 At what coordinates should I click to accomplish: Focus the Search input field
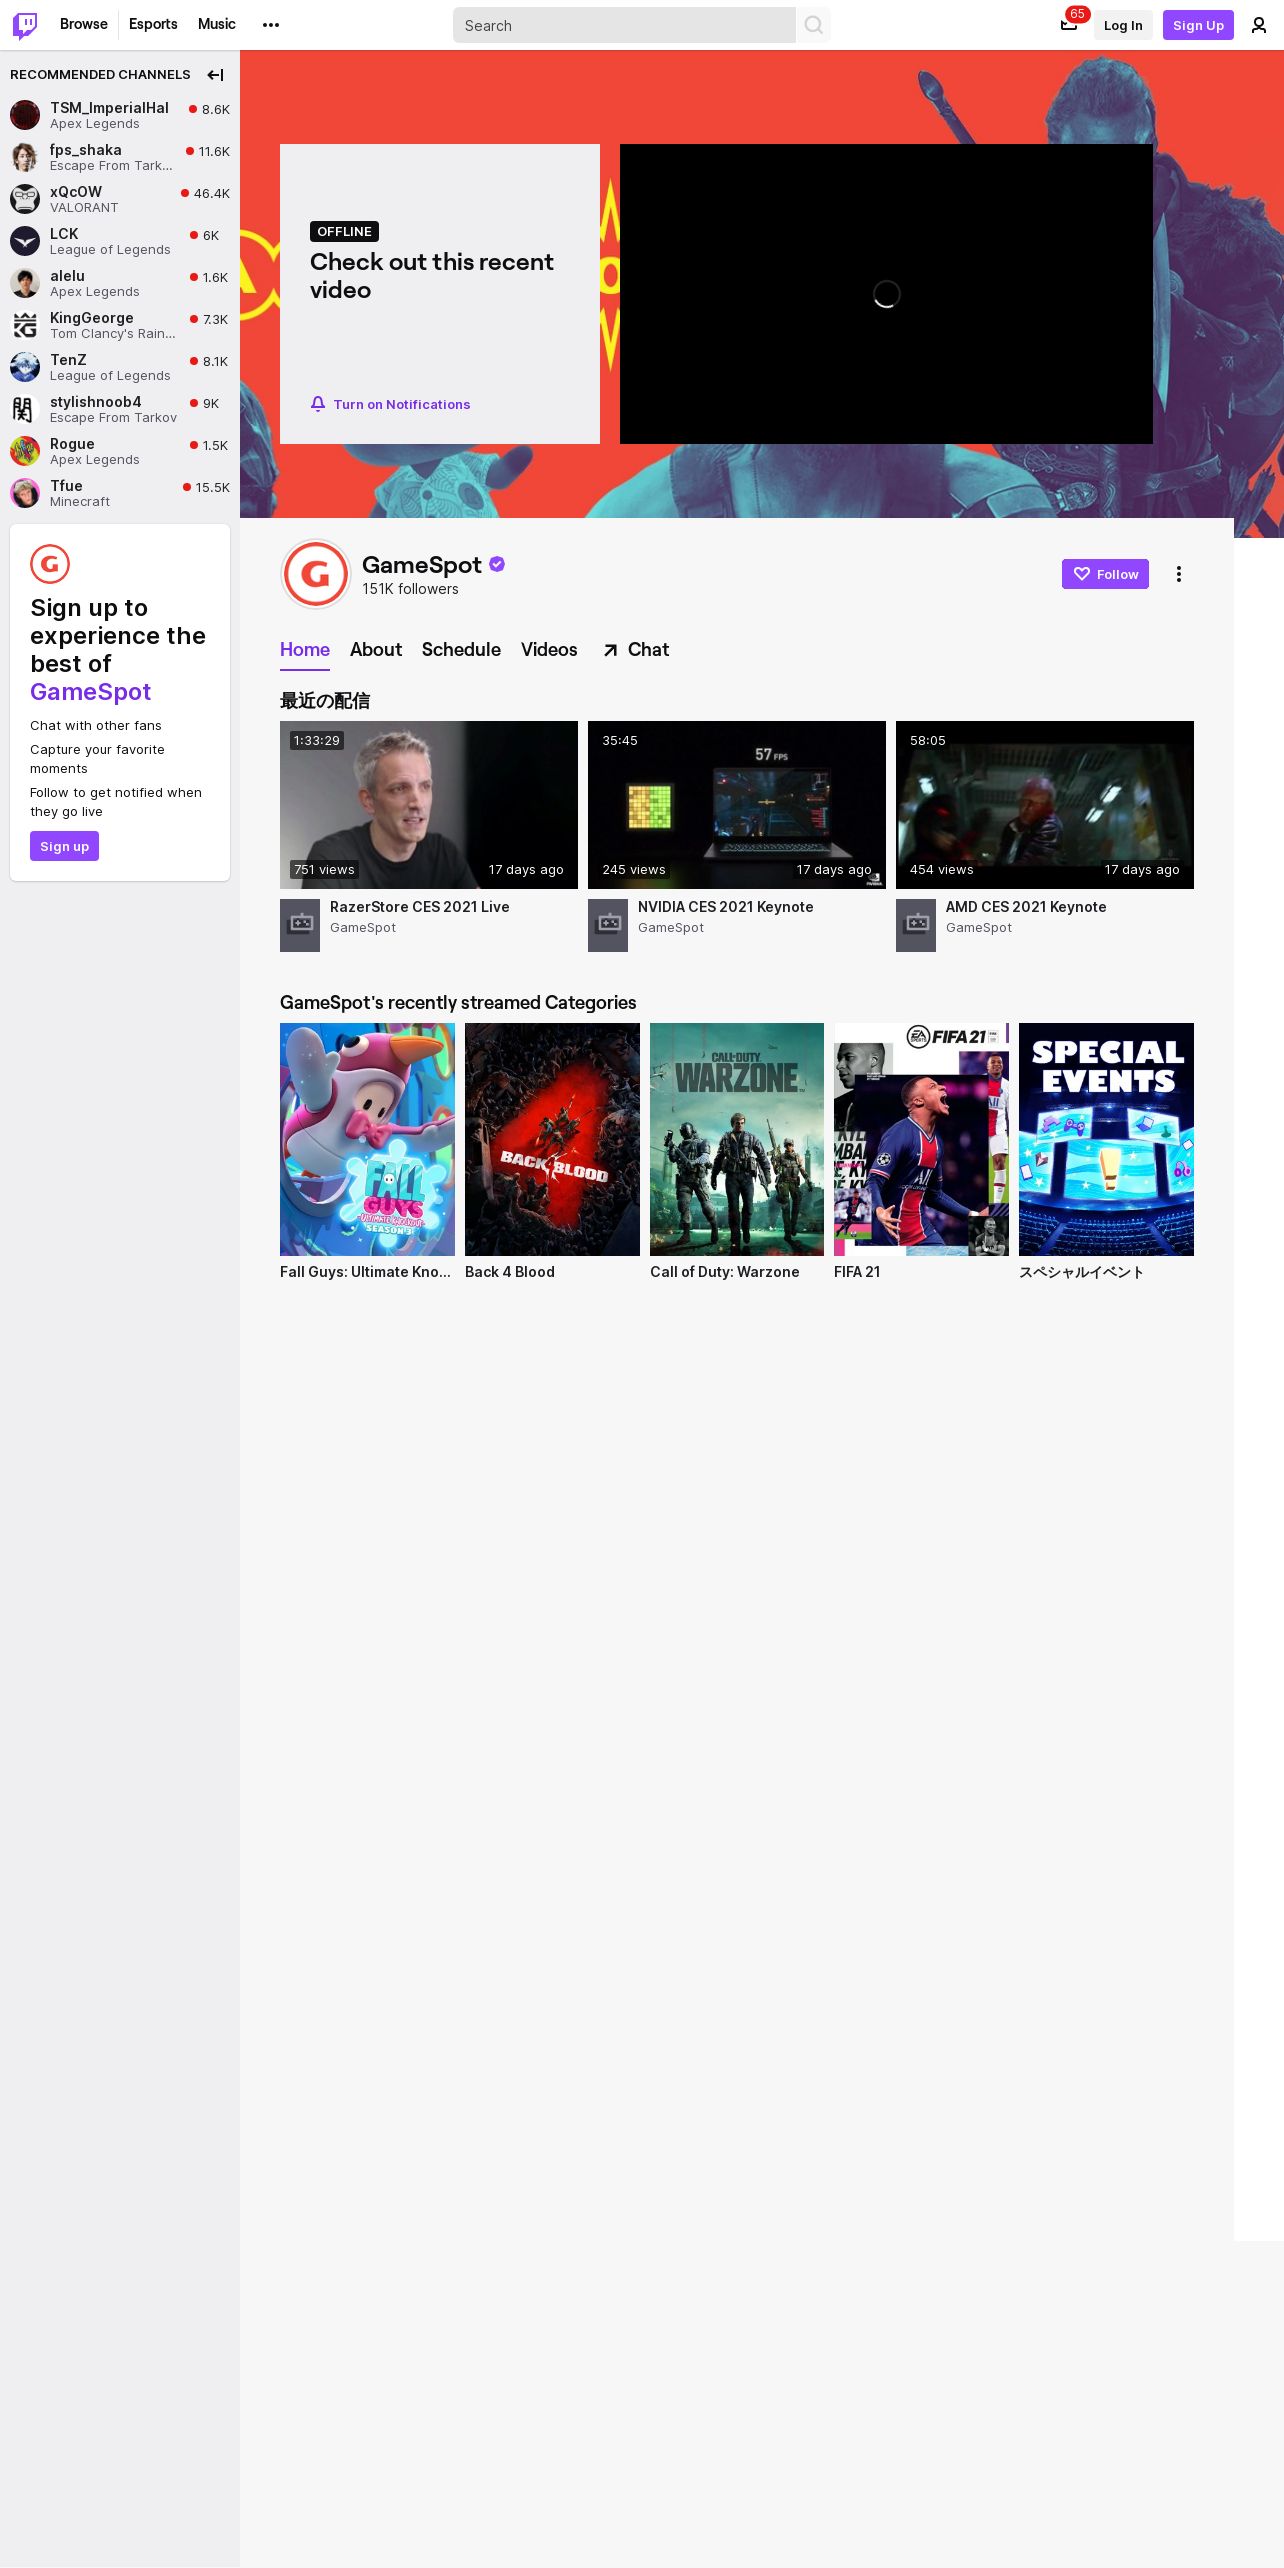pos(624,25)
